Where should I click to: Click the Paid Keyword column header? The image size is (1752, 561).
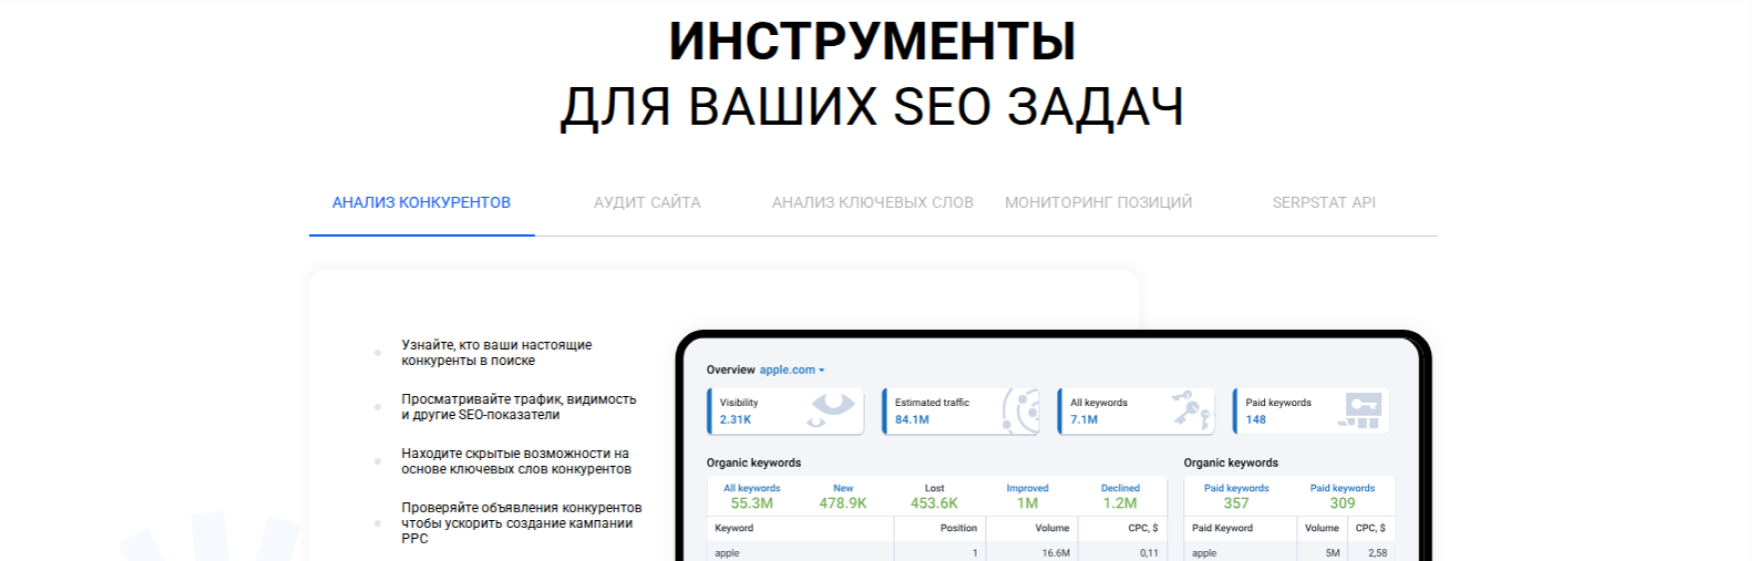click(1222, 528)
